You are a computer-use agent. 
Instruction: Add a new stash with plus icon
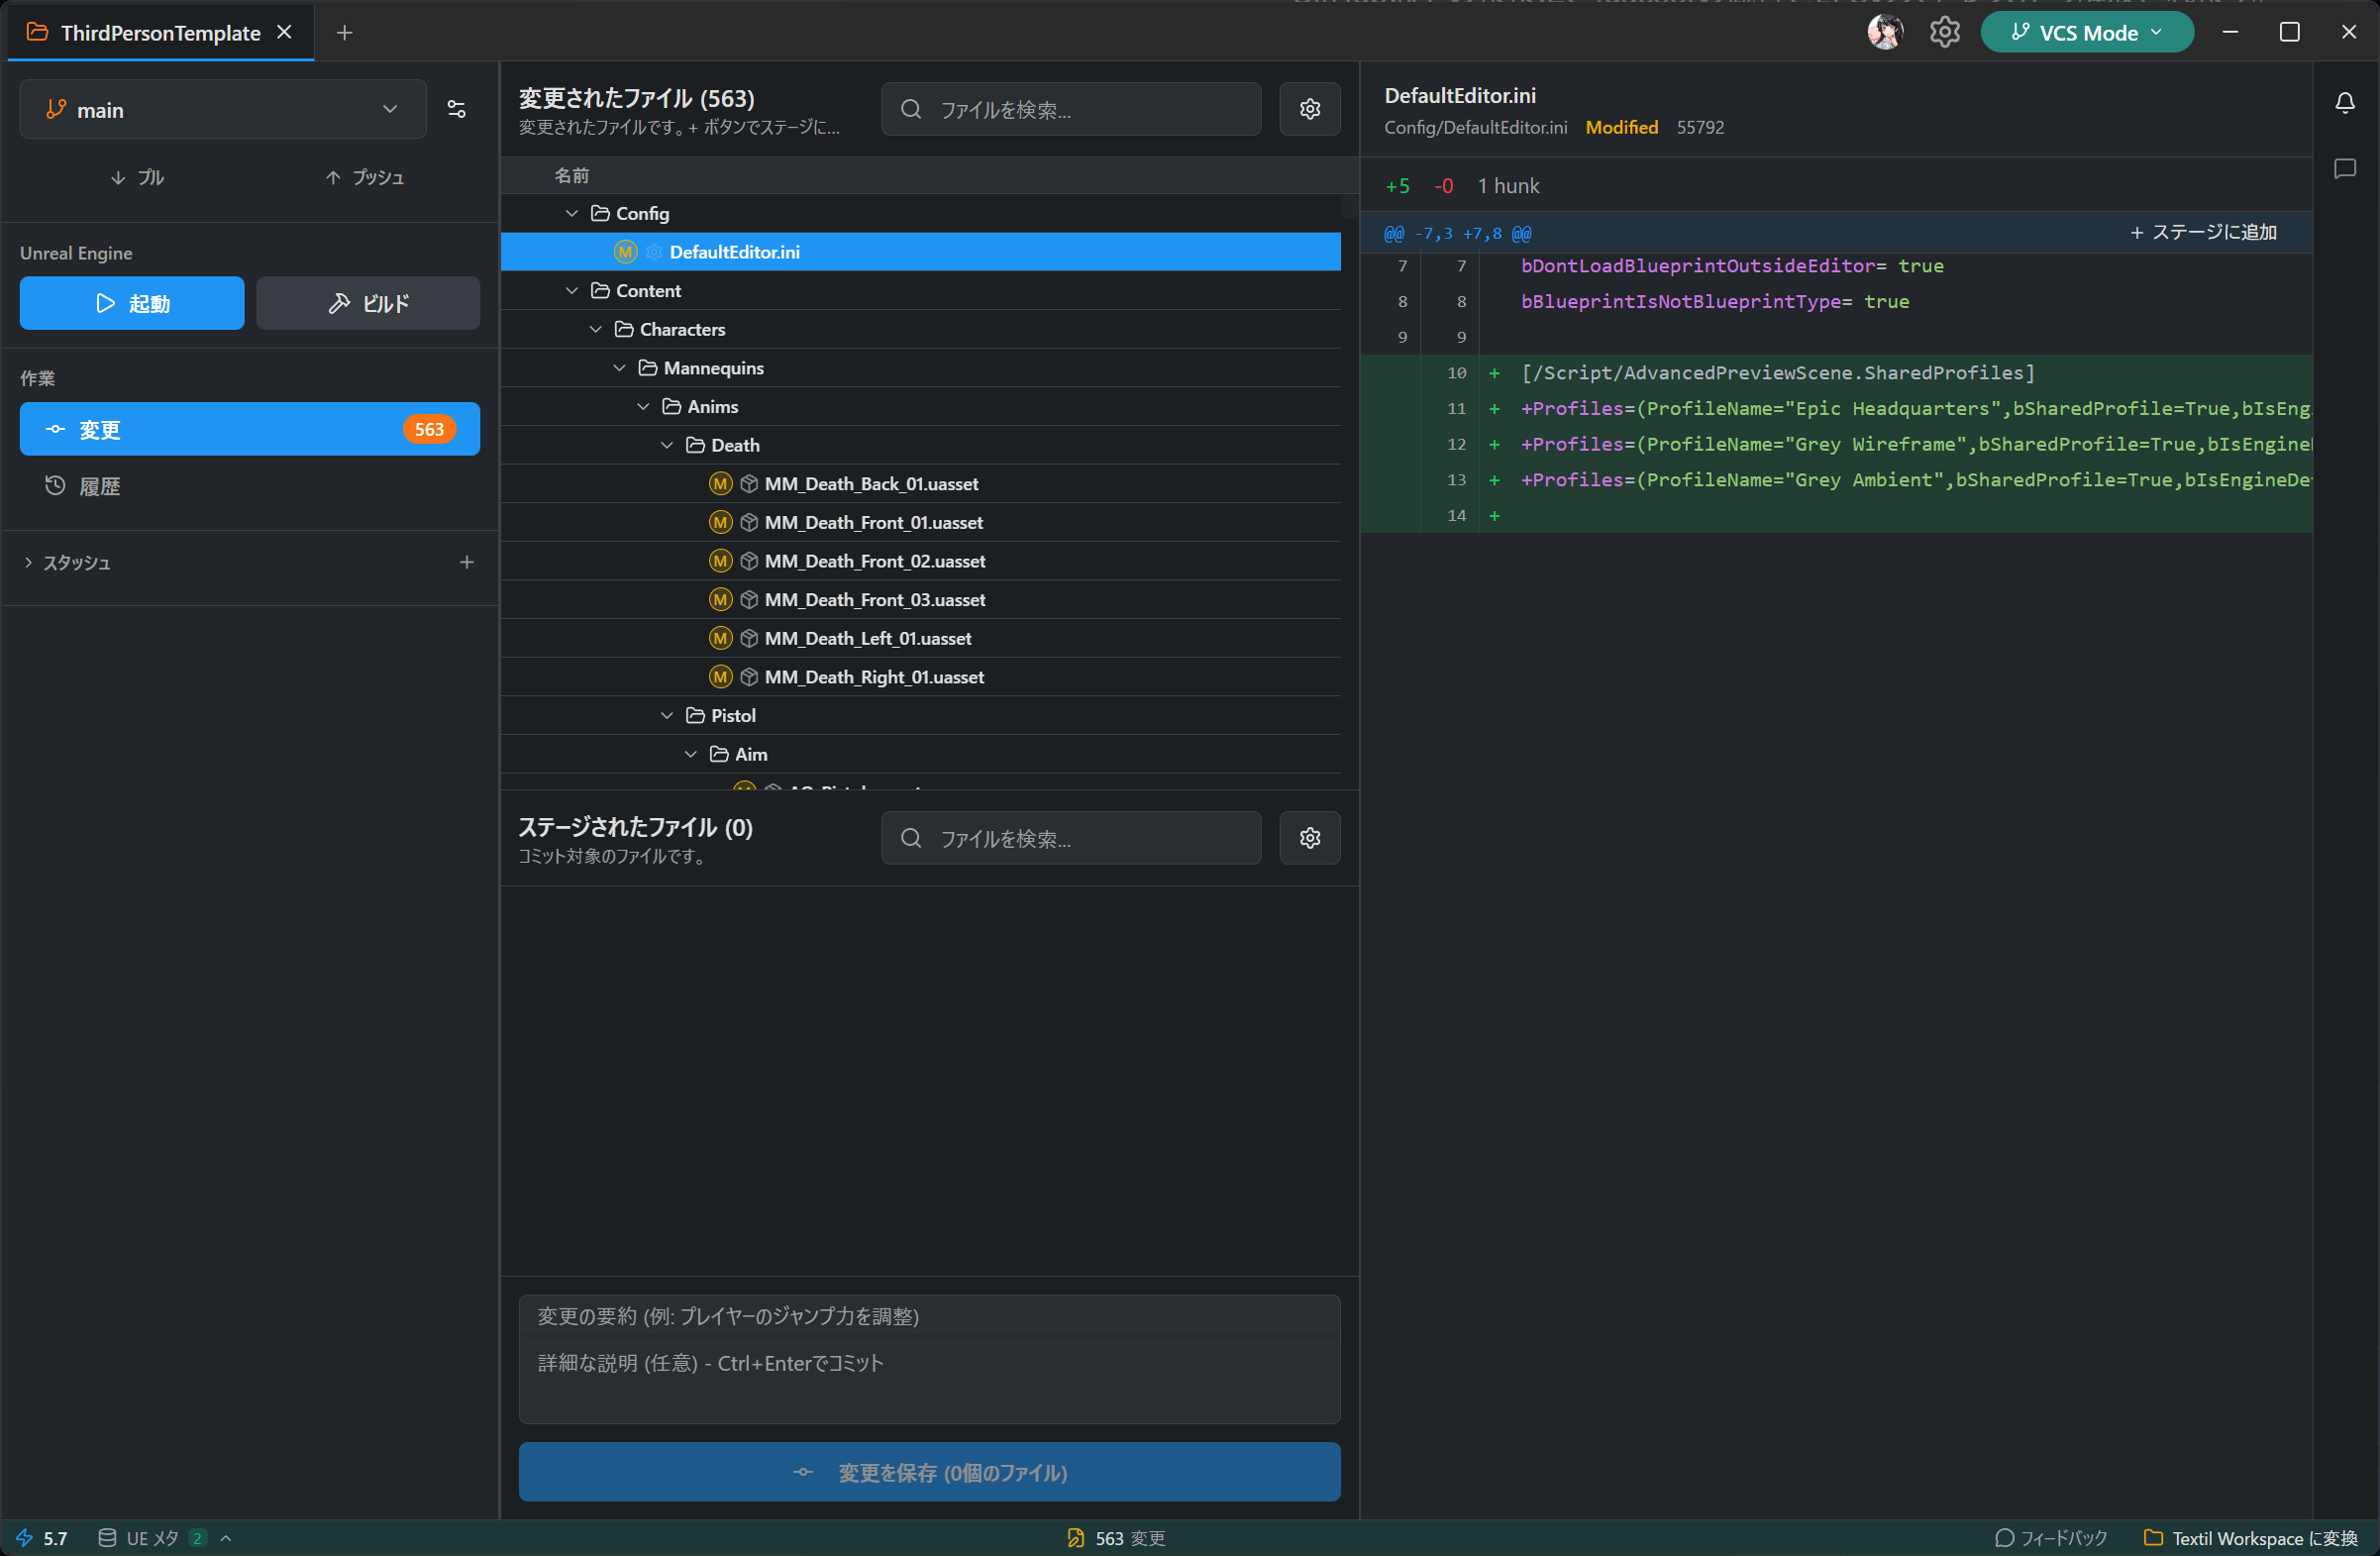pyautogui.click(x=466, y=563)
